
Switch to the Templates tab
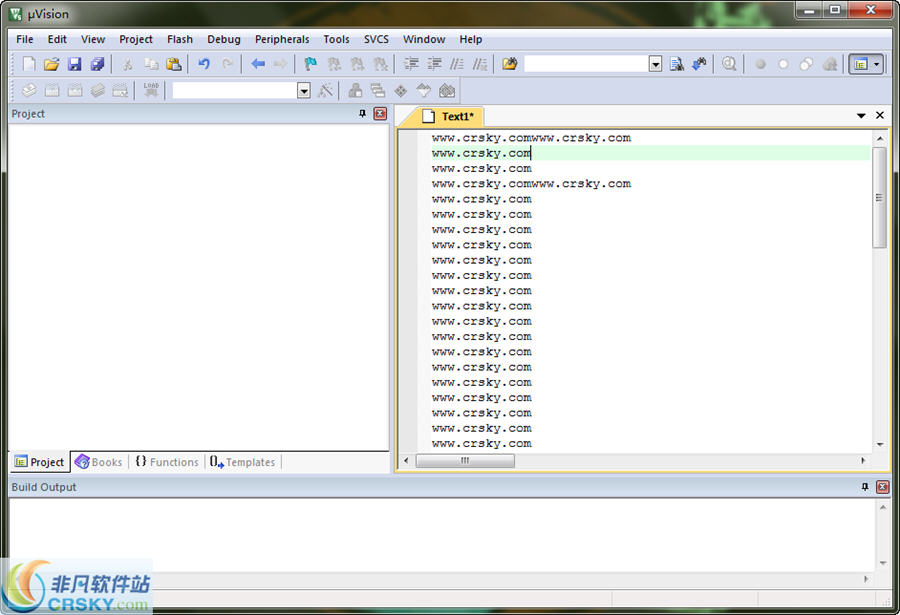point(242,462)
